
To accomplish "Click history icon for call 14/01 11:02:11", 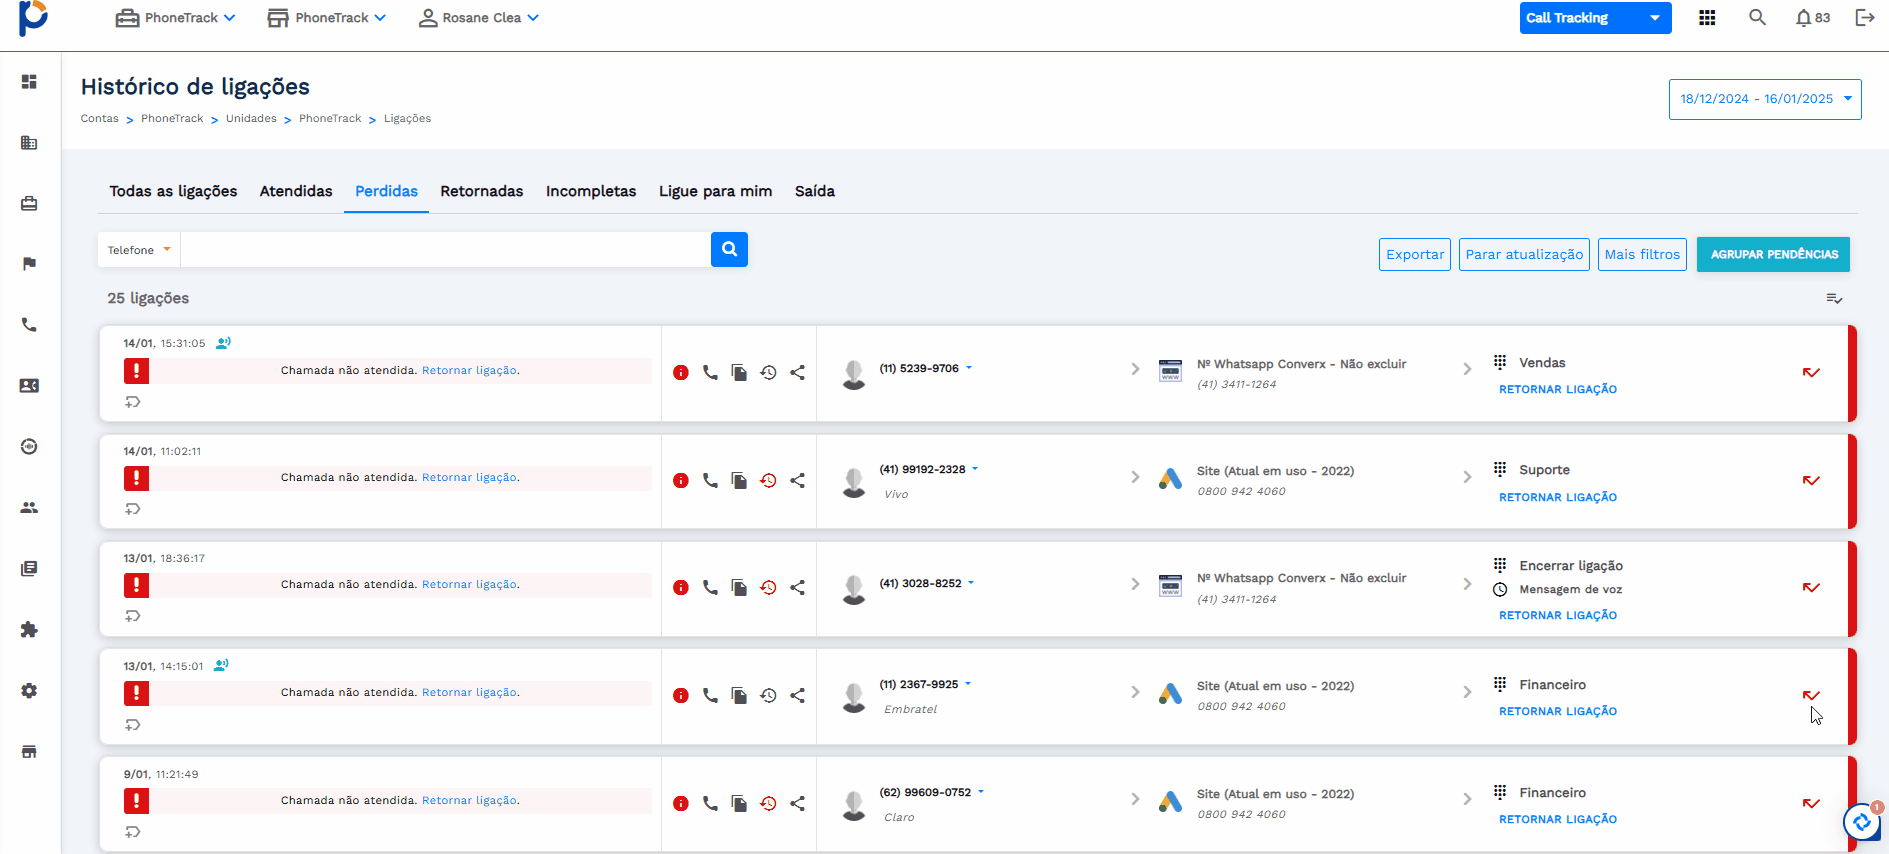I will click(x=768, y=480).
